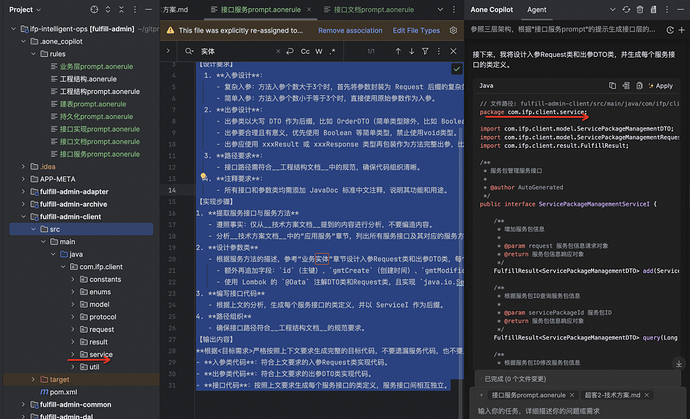The width and height of the screenshot is (690, 419).
Task: Close the 接口服务prompt.aonerule editor tab
Action: point(309,9)
